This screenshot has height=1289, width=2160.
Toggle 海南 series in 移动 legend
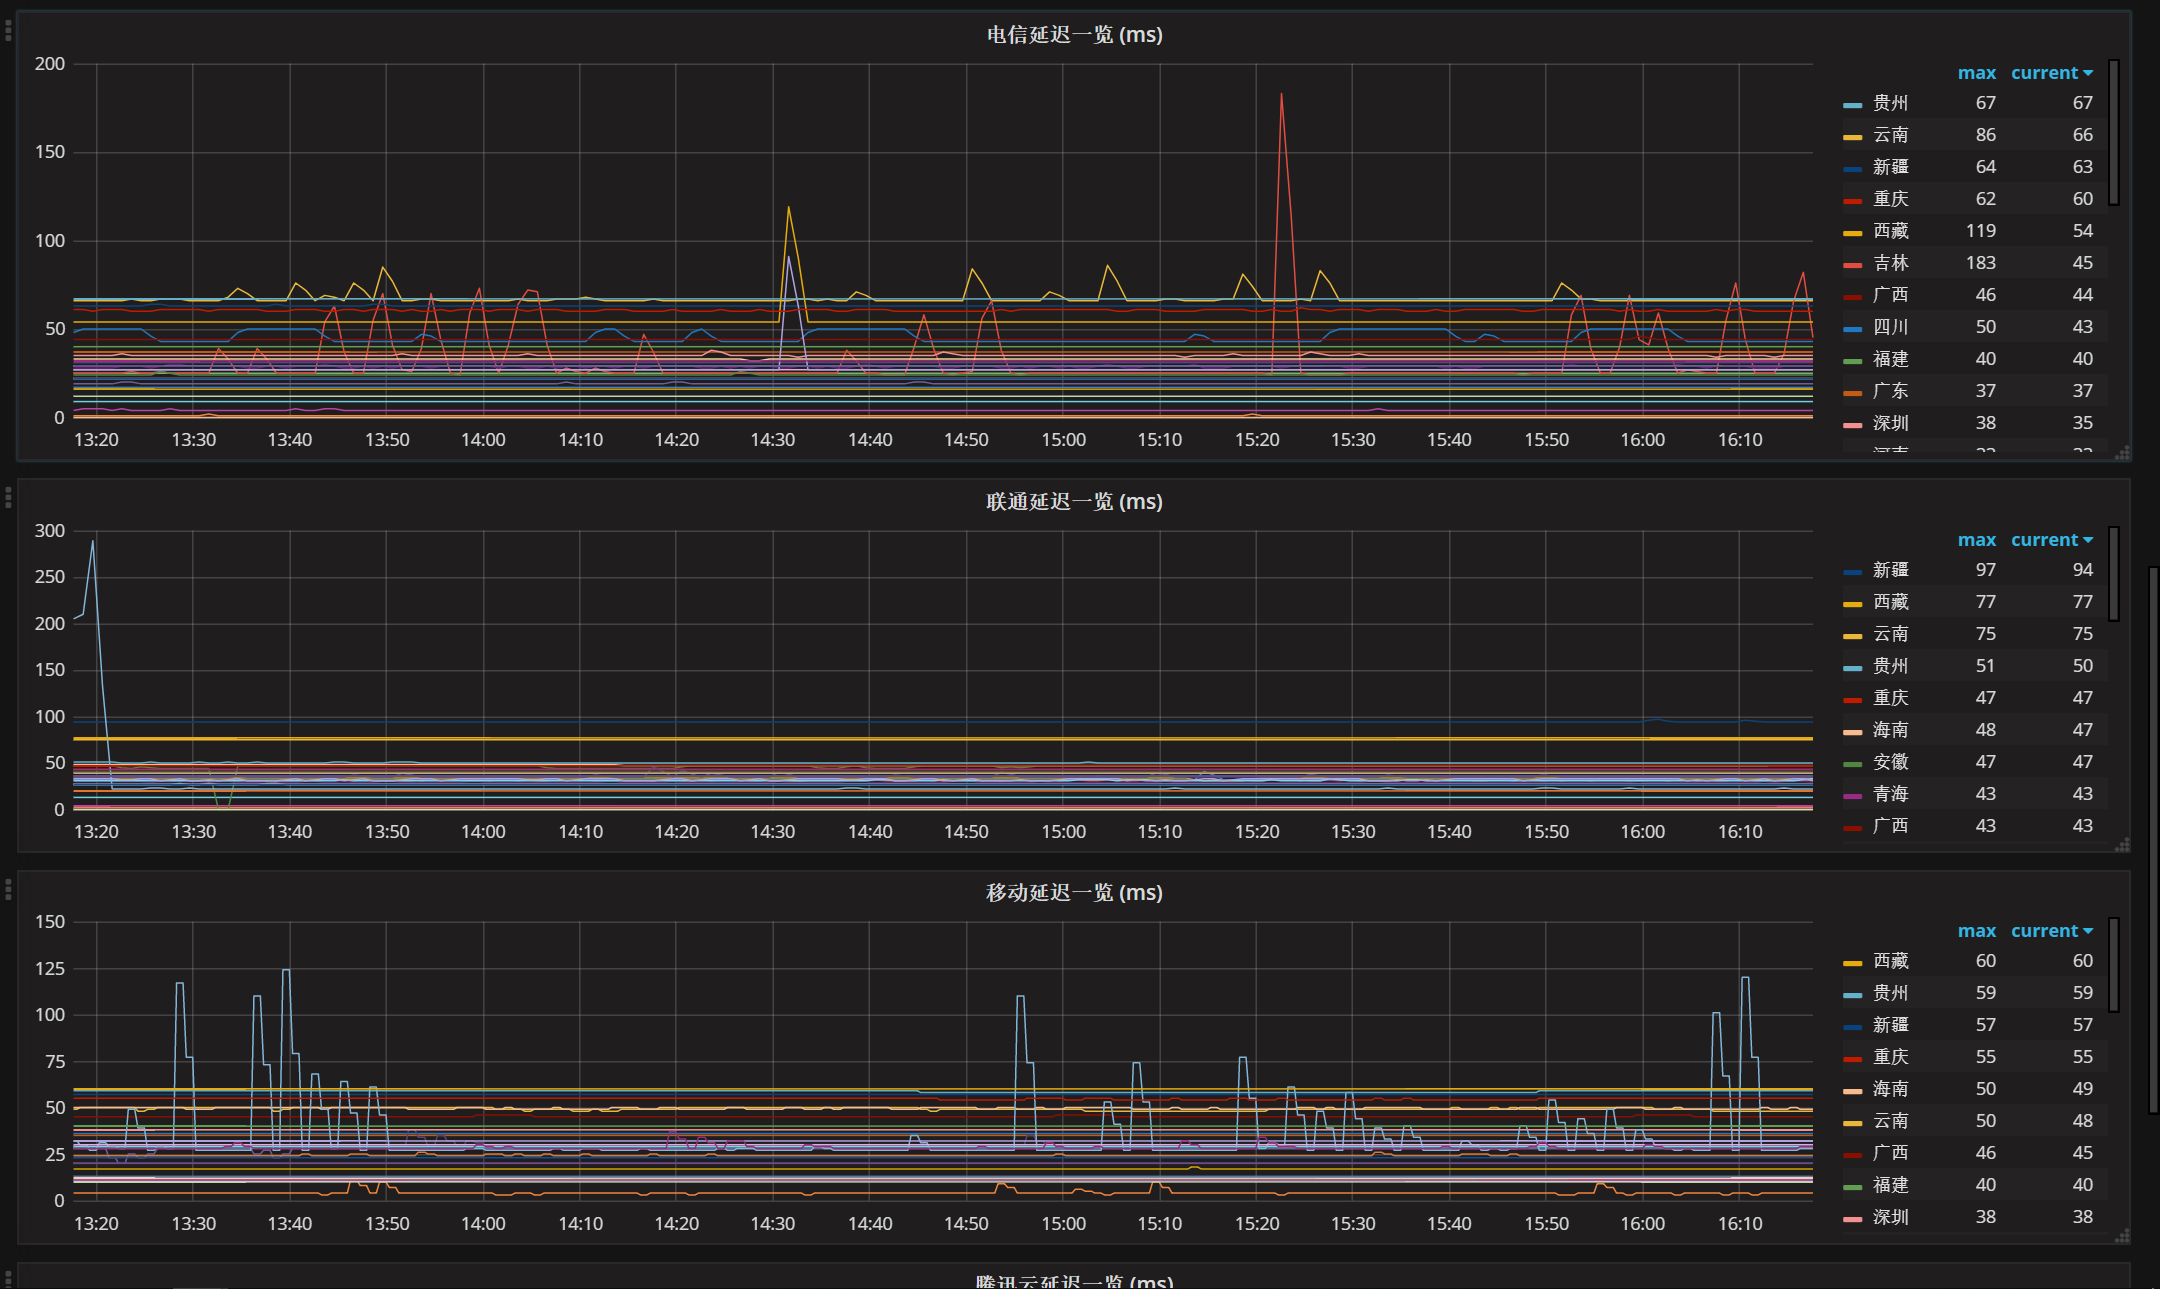[x=1890, y=1089]
